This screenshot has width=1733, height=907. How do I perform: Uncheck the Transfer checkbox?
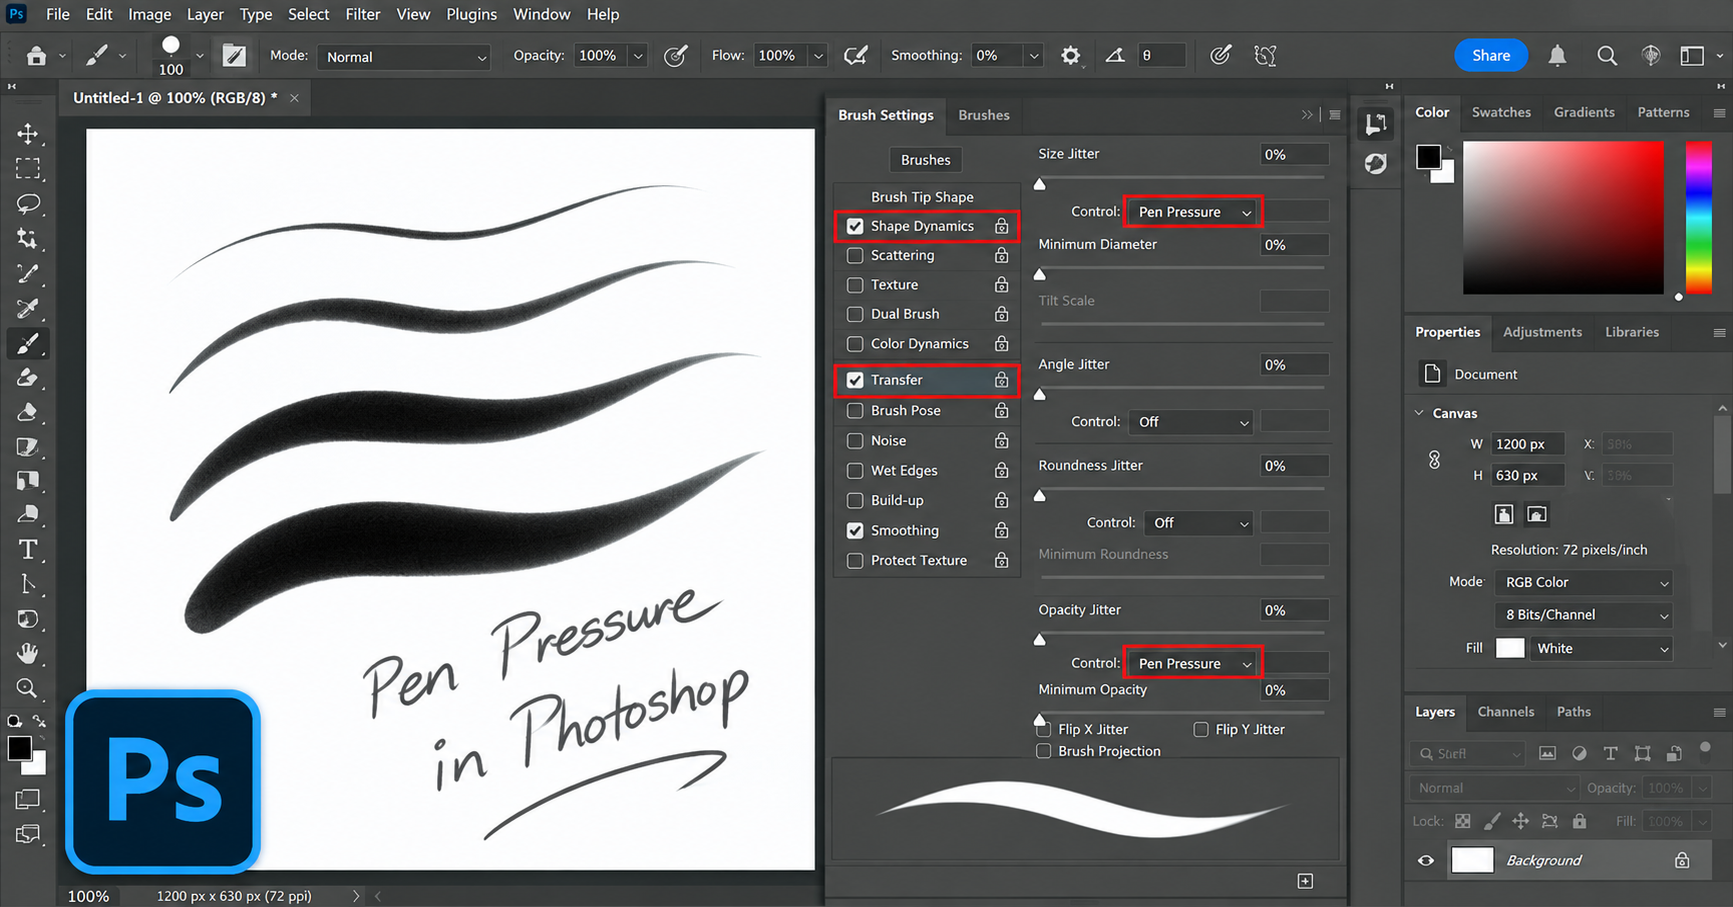click(x=855, y=380)
